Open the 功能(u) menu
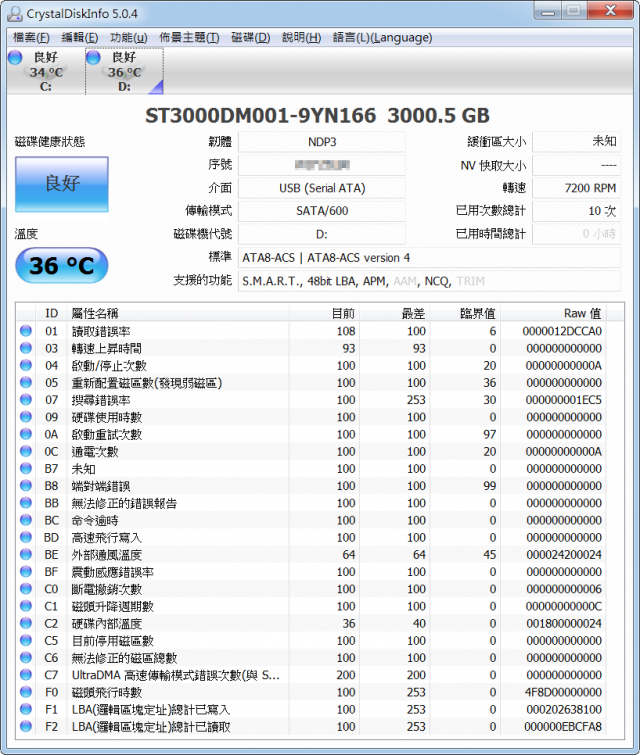This screenshot has height=756, width=640. [128, 38]
